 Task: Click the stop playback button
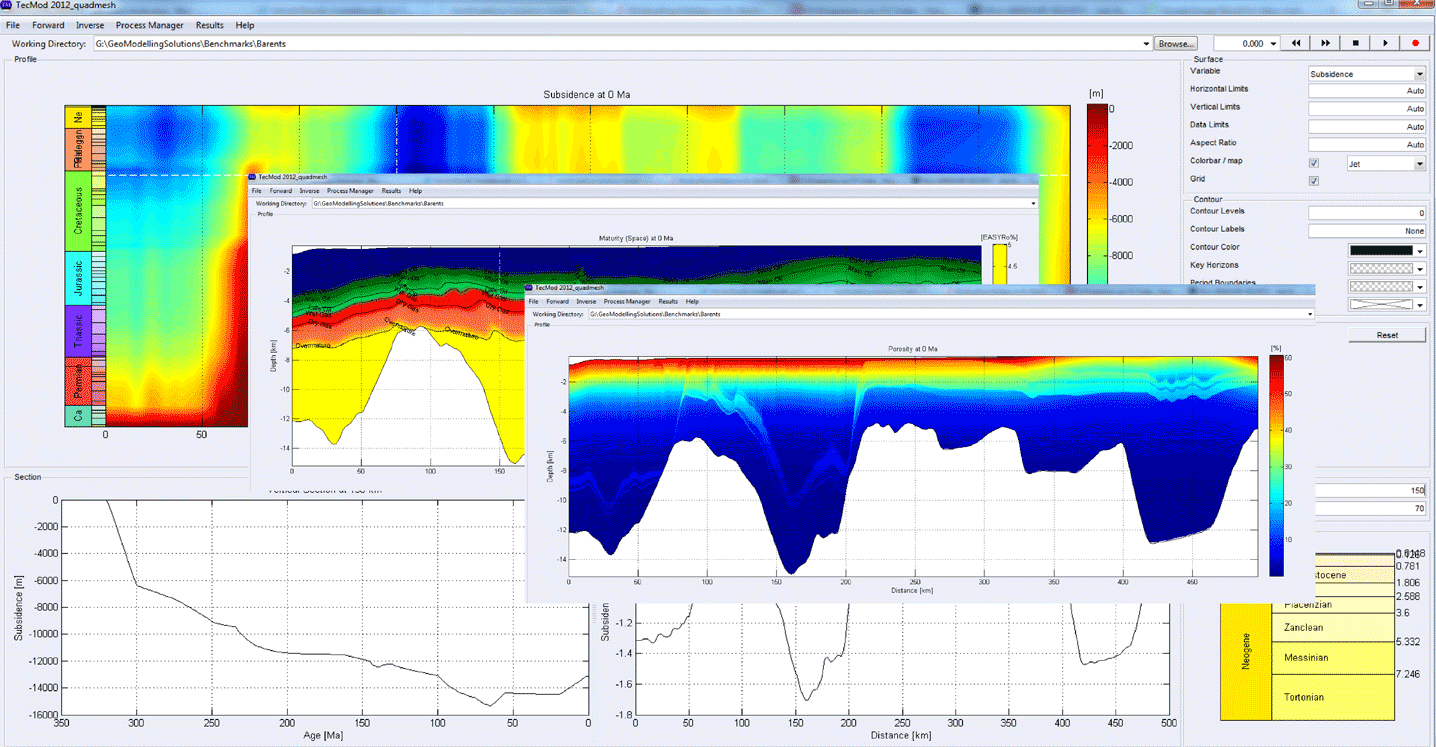coord(1355,44)
